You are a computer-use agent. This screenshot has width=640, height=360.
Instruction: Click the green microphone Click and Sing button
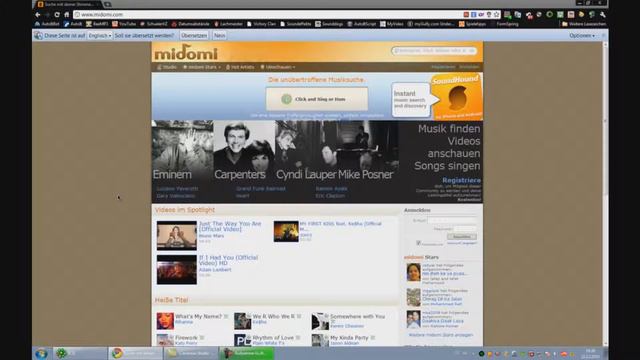click(x=317, y=99)
